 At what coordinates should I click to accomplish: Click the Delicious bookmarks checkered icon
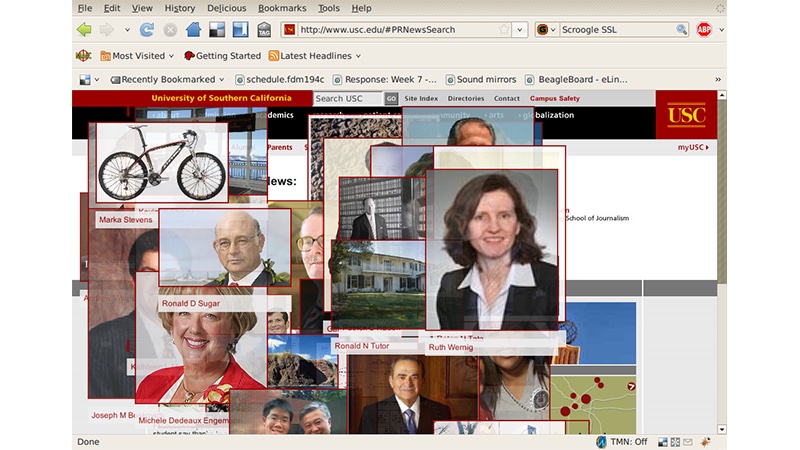217,30
